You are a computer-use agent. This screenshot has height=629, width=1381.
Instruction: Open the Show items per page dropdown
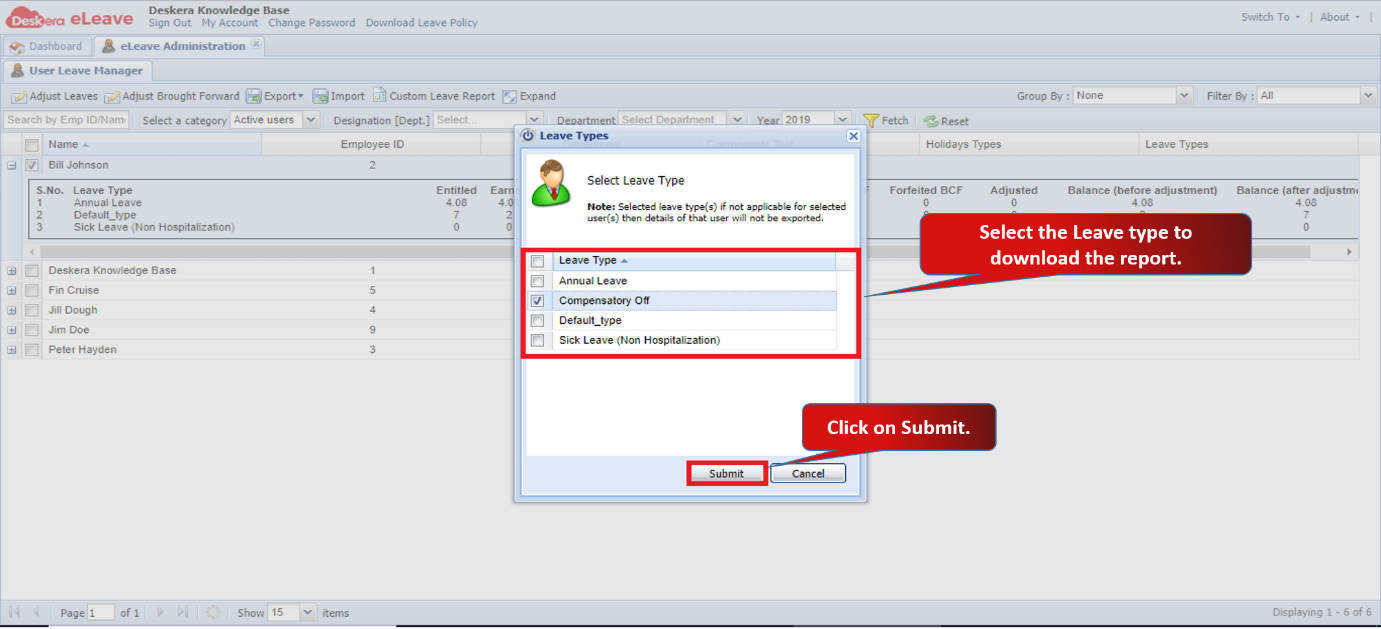point(307,612)
